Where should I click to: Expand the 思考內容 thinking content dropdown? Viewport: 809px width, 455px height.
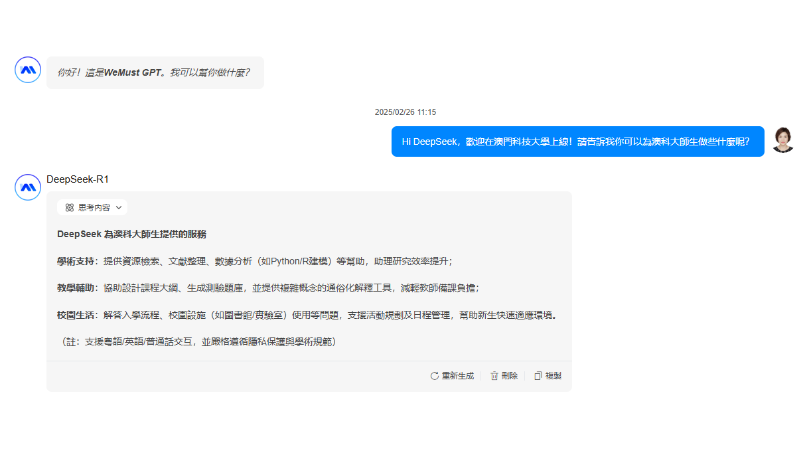[92, 207]
